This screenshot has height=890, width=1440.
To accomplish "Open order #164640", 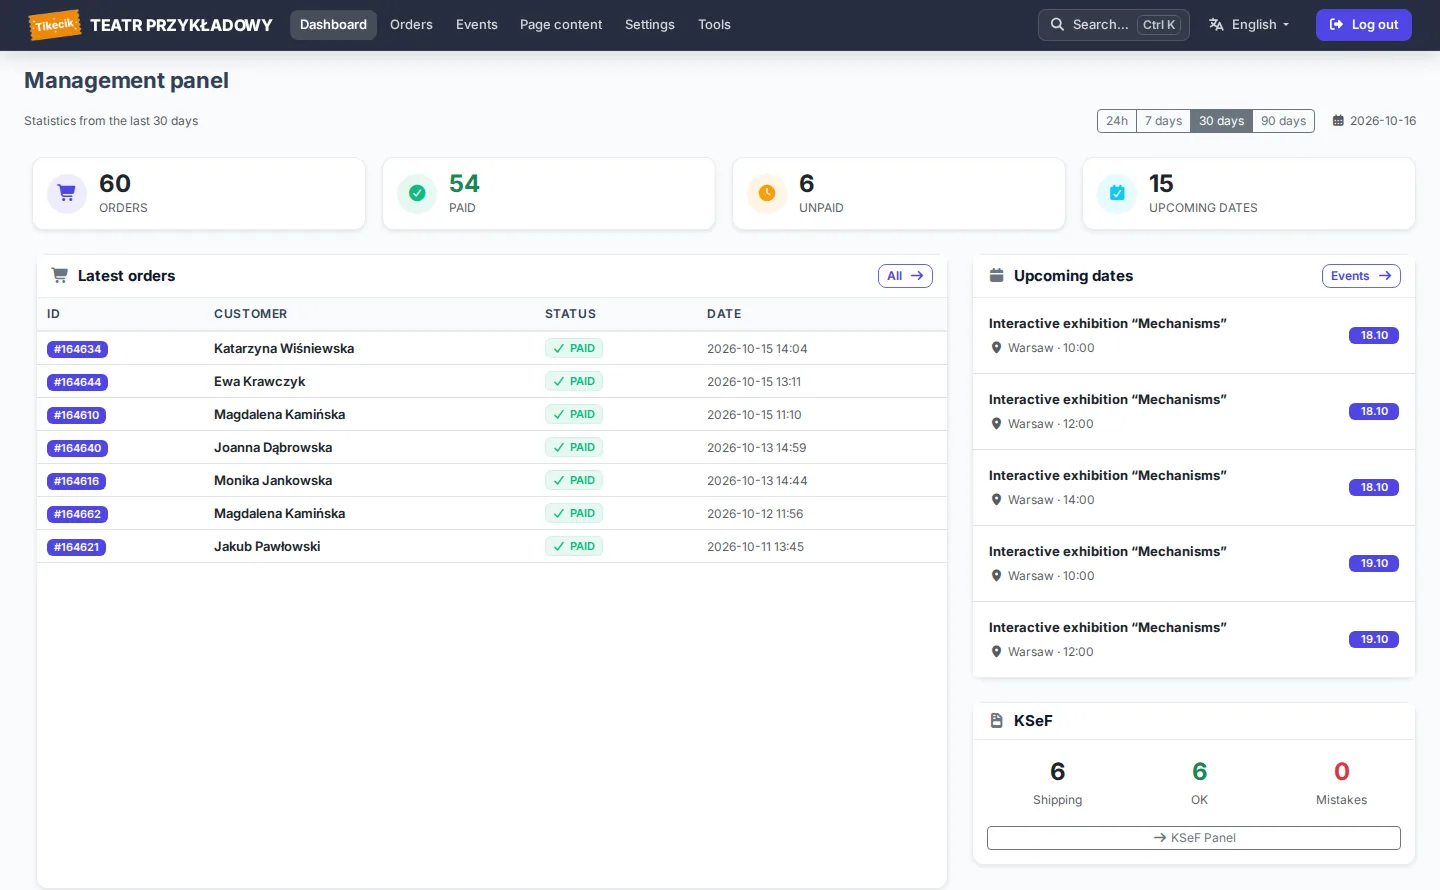I will point(77,448).
